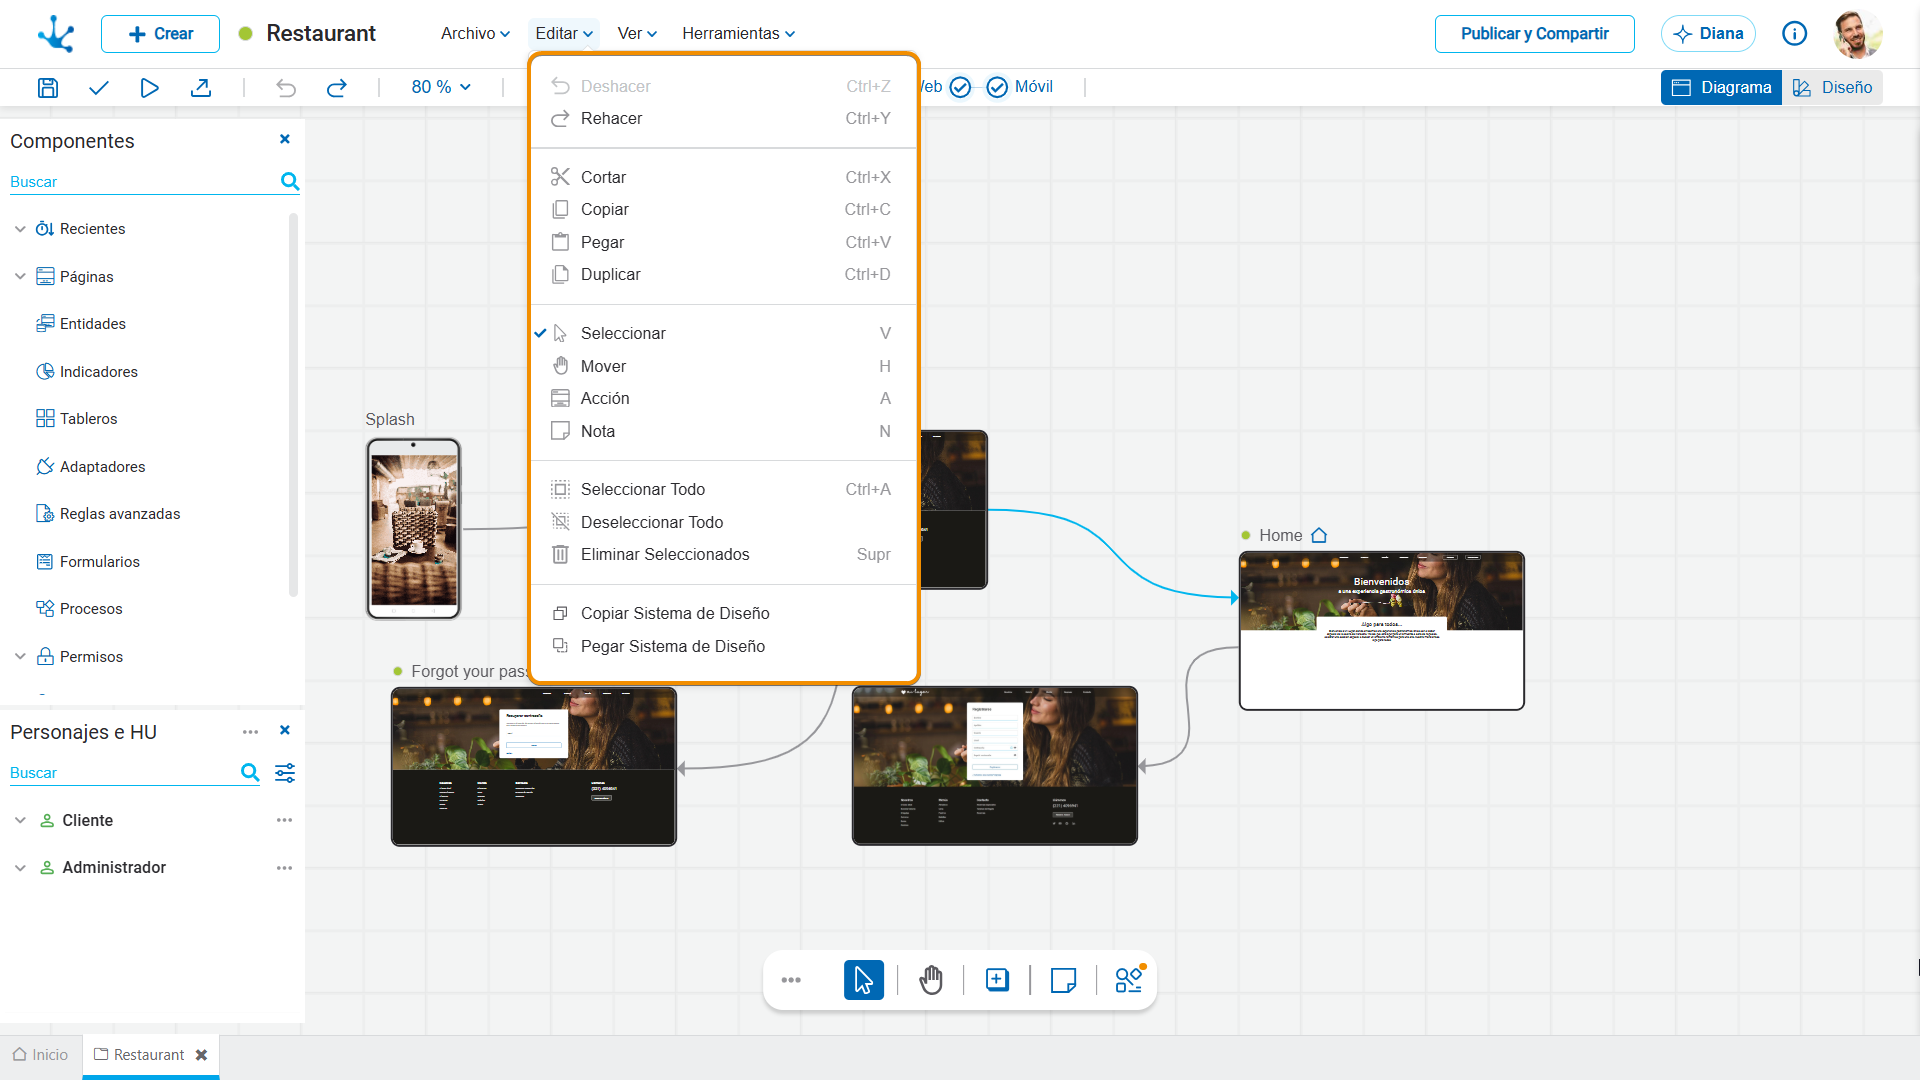This screenshot has width=1920, height=1080.
Task: Open the Herramientas menu
Action: (739, 33)
